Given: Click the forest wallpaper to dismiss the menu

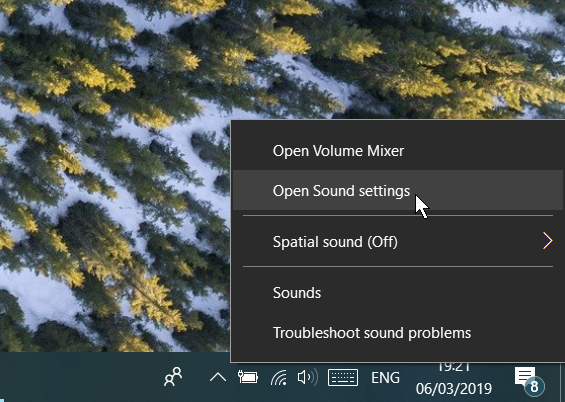Looking at the screenshot, I should pyautogui.click(x=108, y=180).
